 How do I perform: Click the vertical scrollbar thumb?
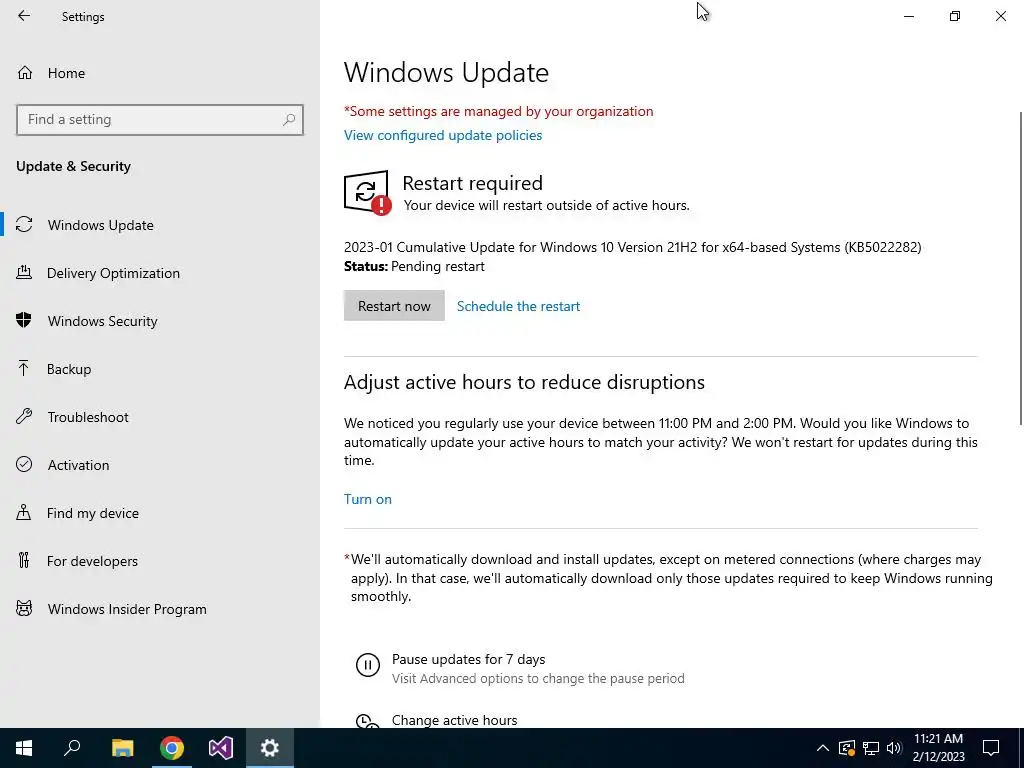click(x=1020, y=268)
